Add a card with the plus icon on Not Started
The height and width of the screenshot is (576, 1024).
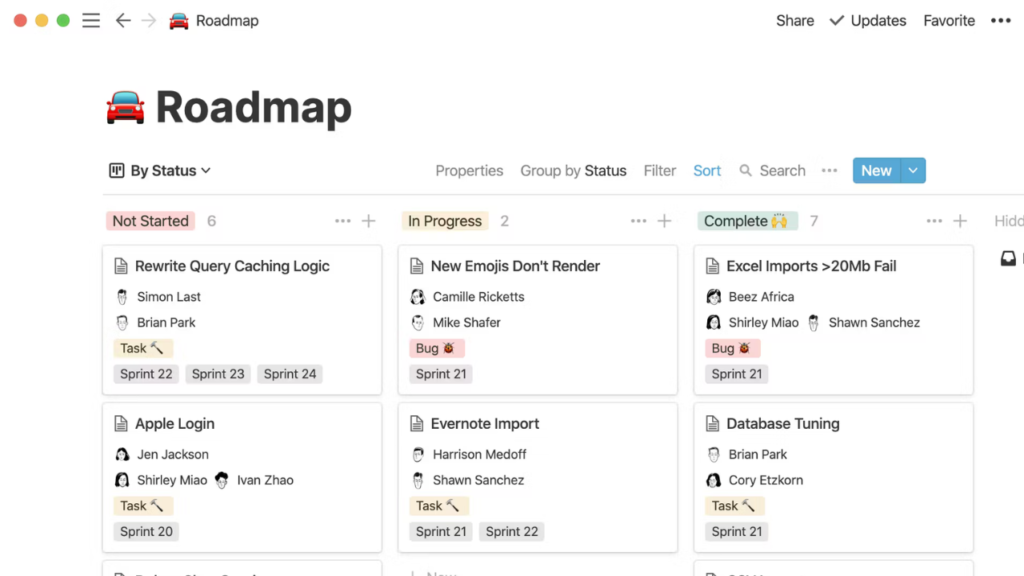(367, 220)
